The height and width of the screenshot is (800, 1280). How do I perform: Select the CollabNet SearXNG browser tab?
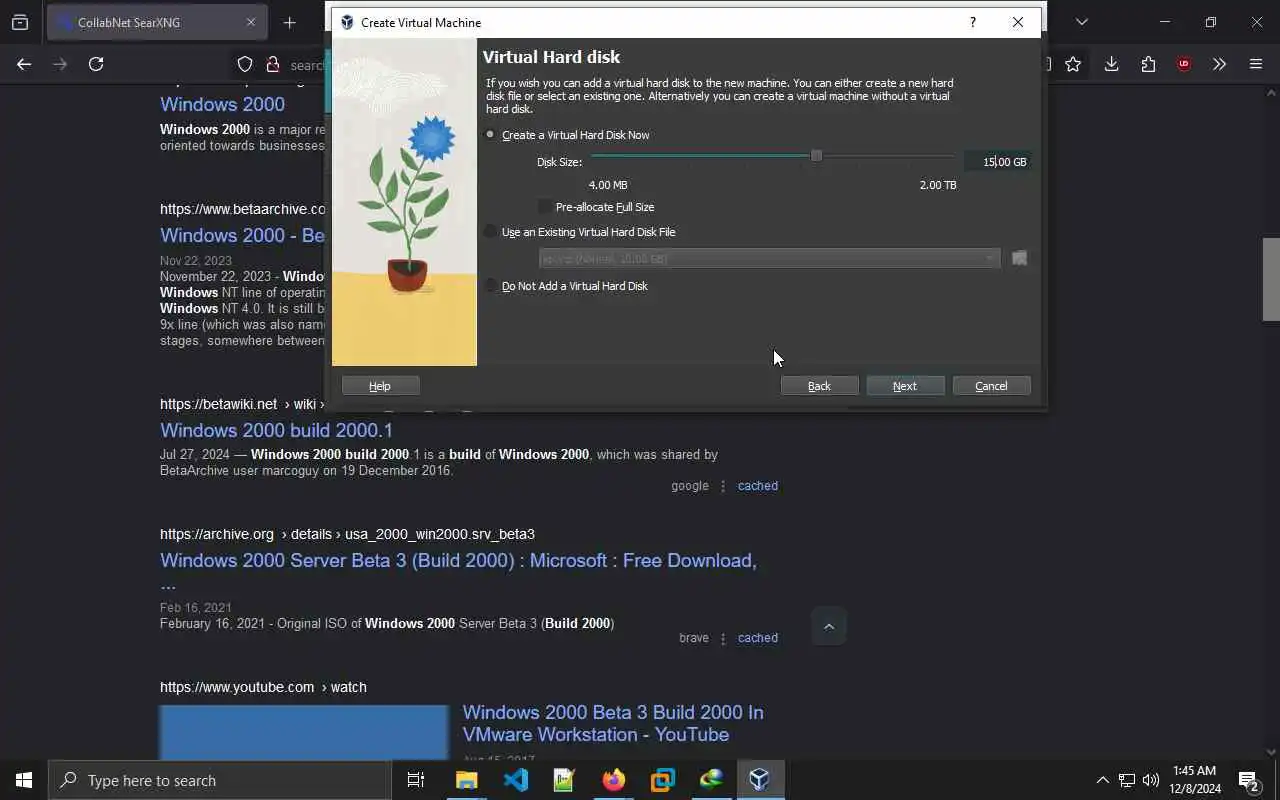click(x=155, y=22)
